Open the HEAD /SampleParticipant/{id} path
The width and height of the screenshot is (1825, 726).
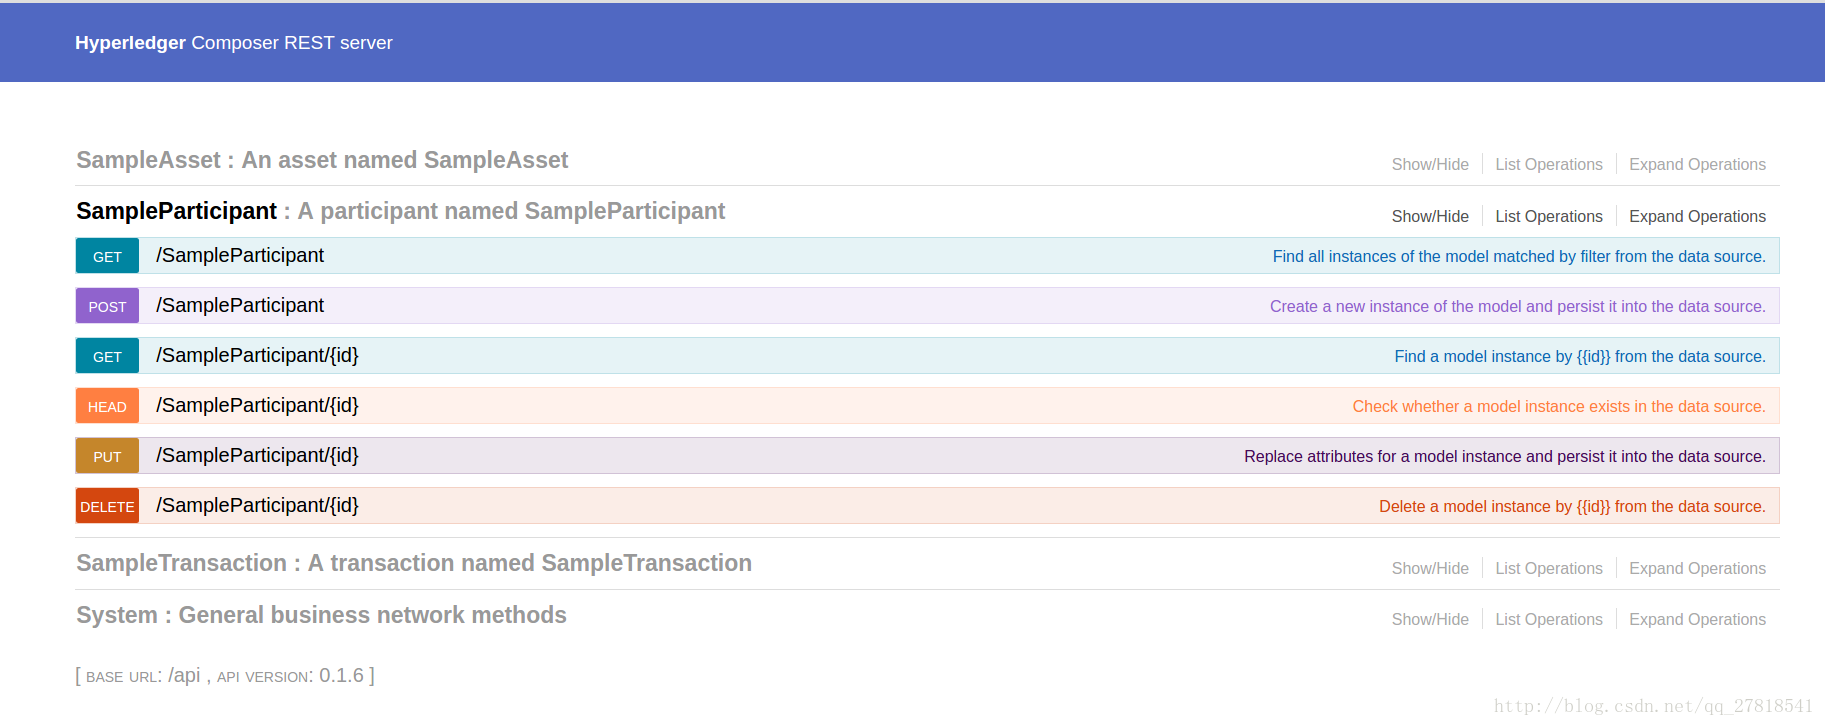[257, 406]
